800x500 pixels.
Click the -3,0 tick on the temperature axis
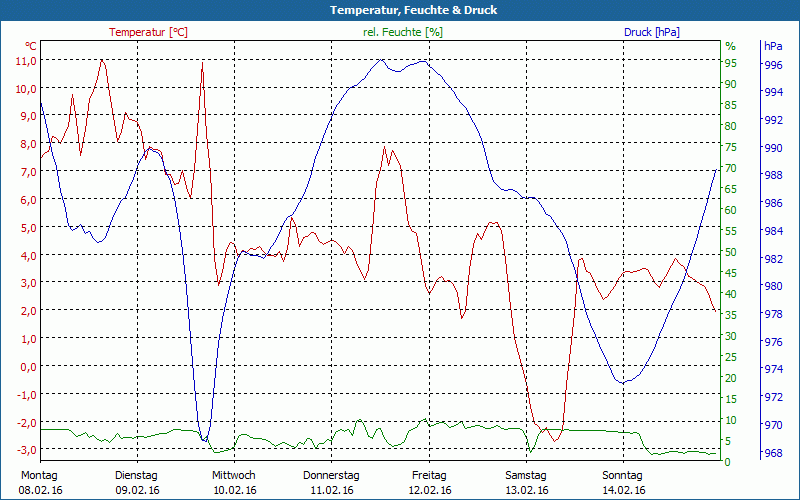26,450
